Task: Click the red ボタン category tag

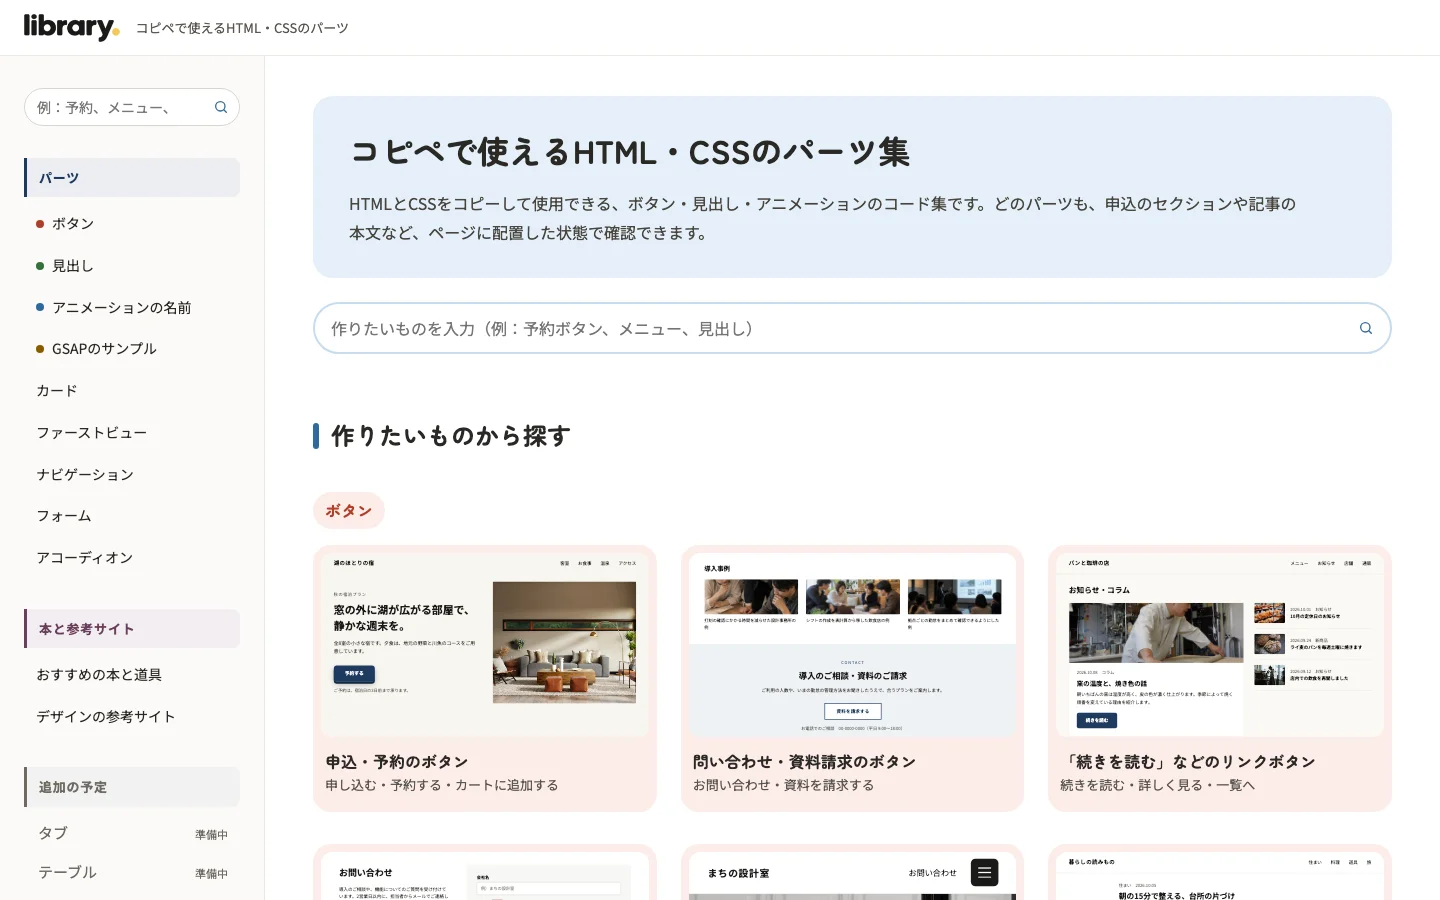Action: (349, 510)
